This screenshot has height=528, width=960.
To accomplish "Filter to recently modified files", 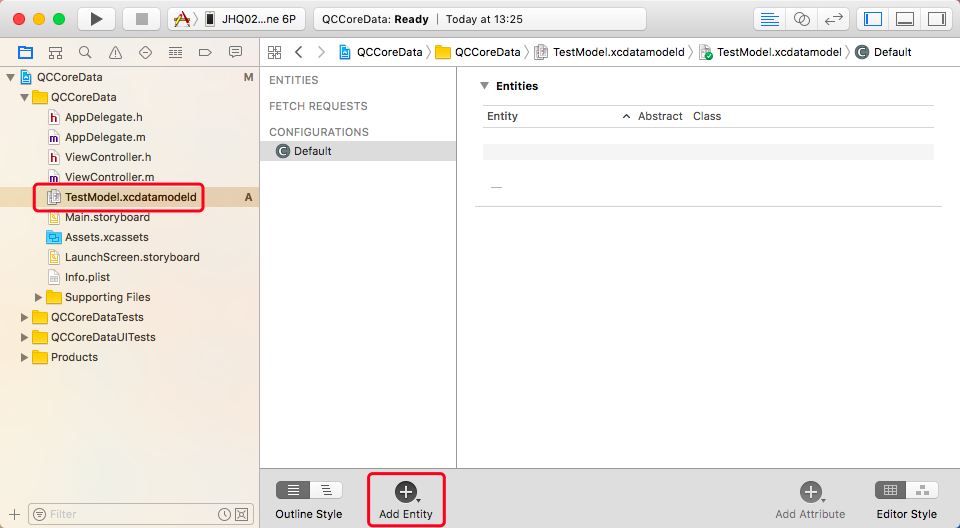I will 224,515.
